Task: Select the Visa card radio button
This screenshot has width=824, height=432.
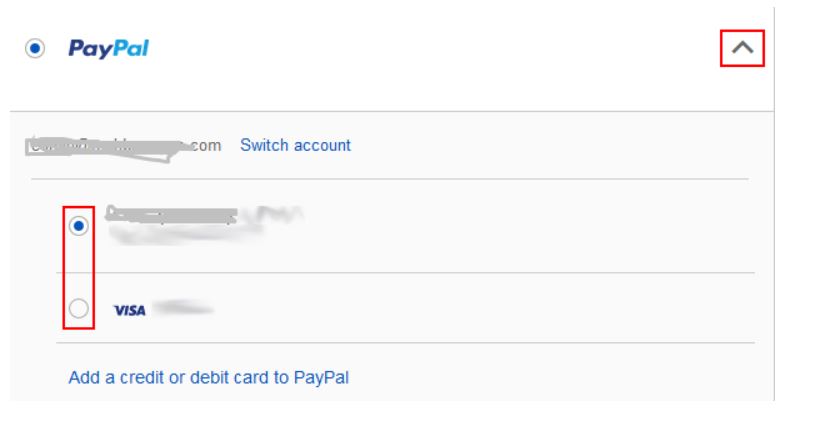Action: pos(79,309)
